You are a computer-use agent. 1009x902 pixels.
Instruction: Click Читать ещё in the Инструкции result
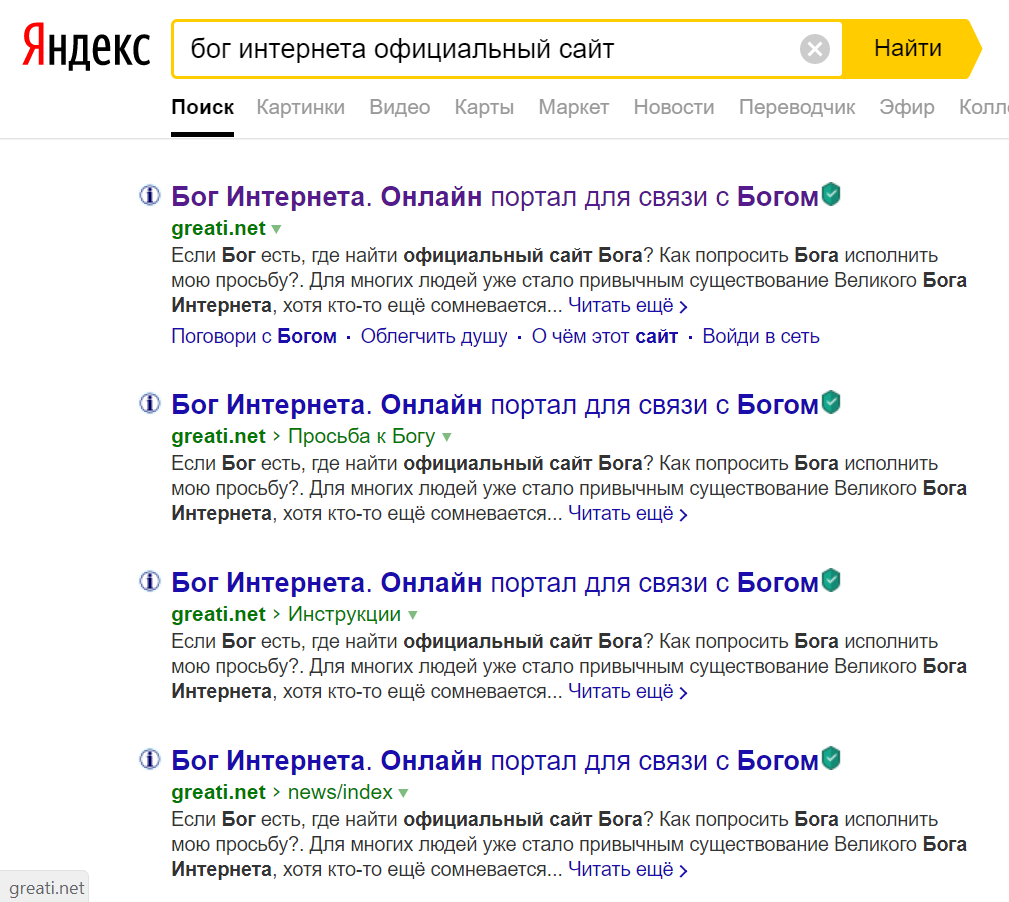tap(627, 692)
